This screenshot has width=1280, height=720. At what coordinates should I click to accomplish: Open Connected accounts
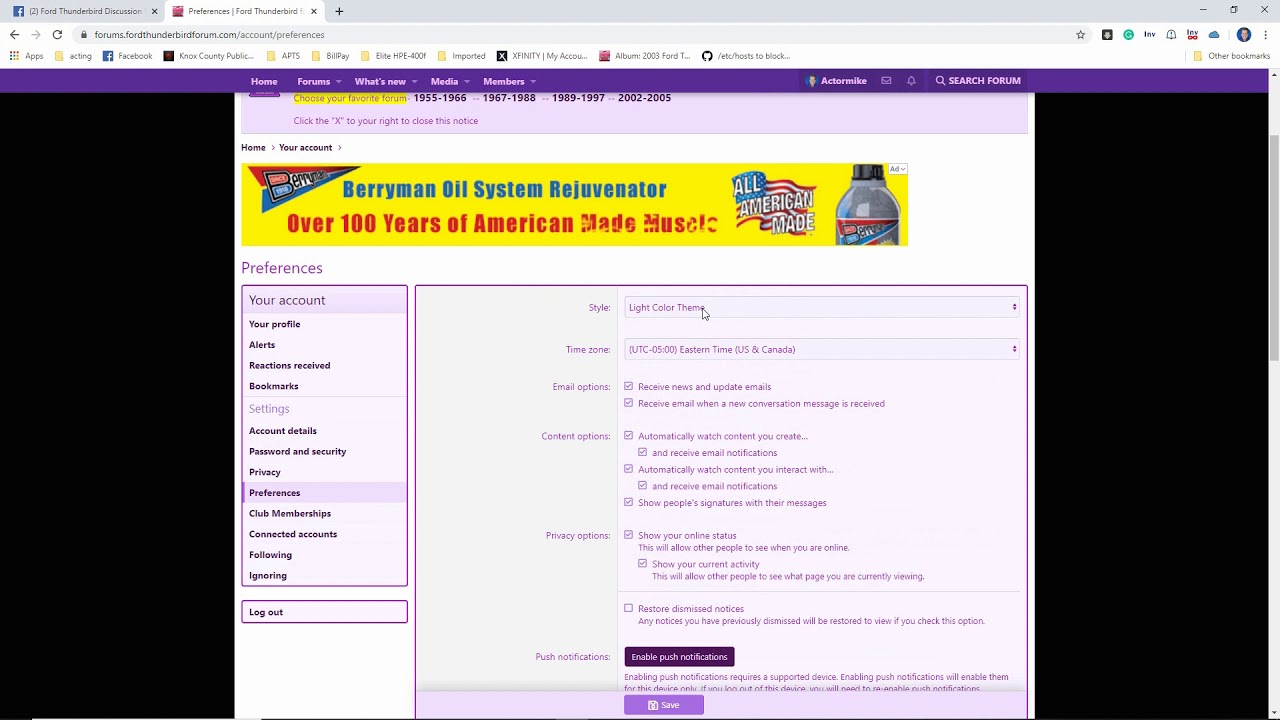pos(293,534)
